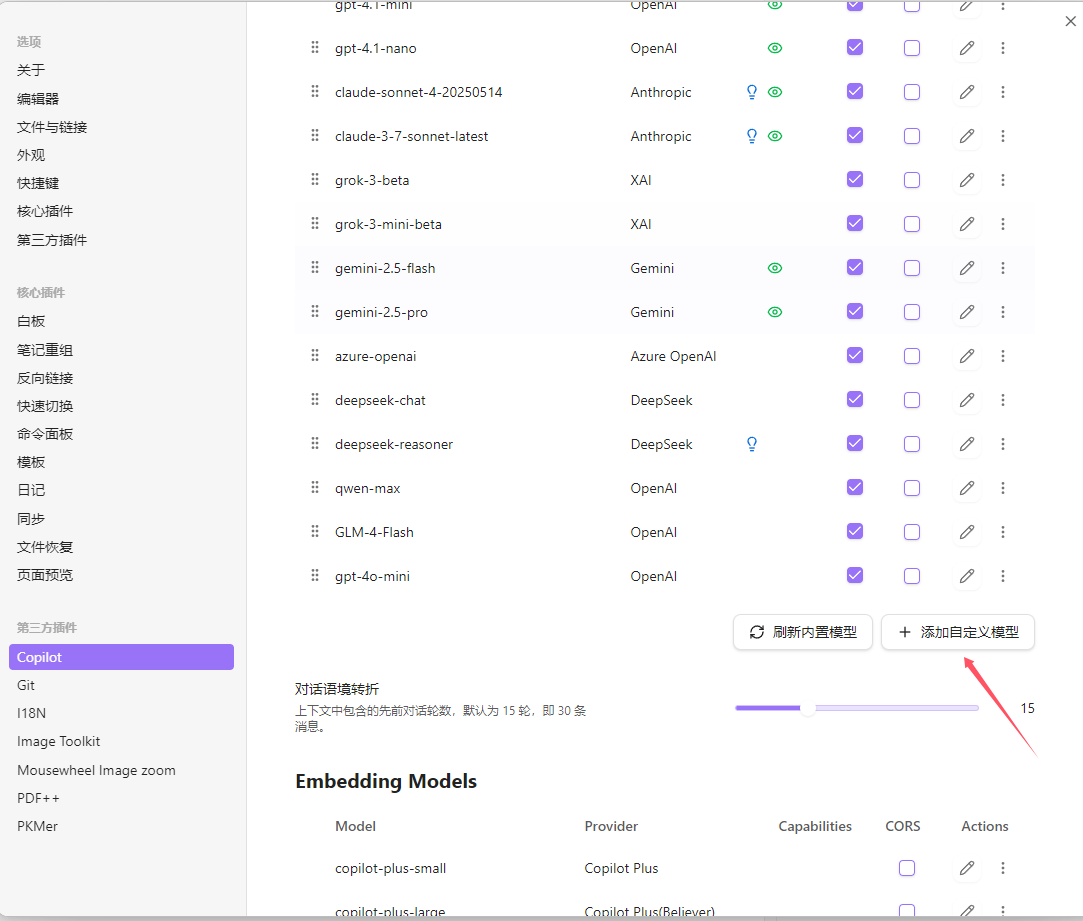
Task: Edit the gpt-4.1-nano model entry
Action: point(967,48)
